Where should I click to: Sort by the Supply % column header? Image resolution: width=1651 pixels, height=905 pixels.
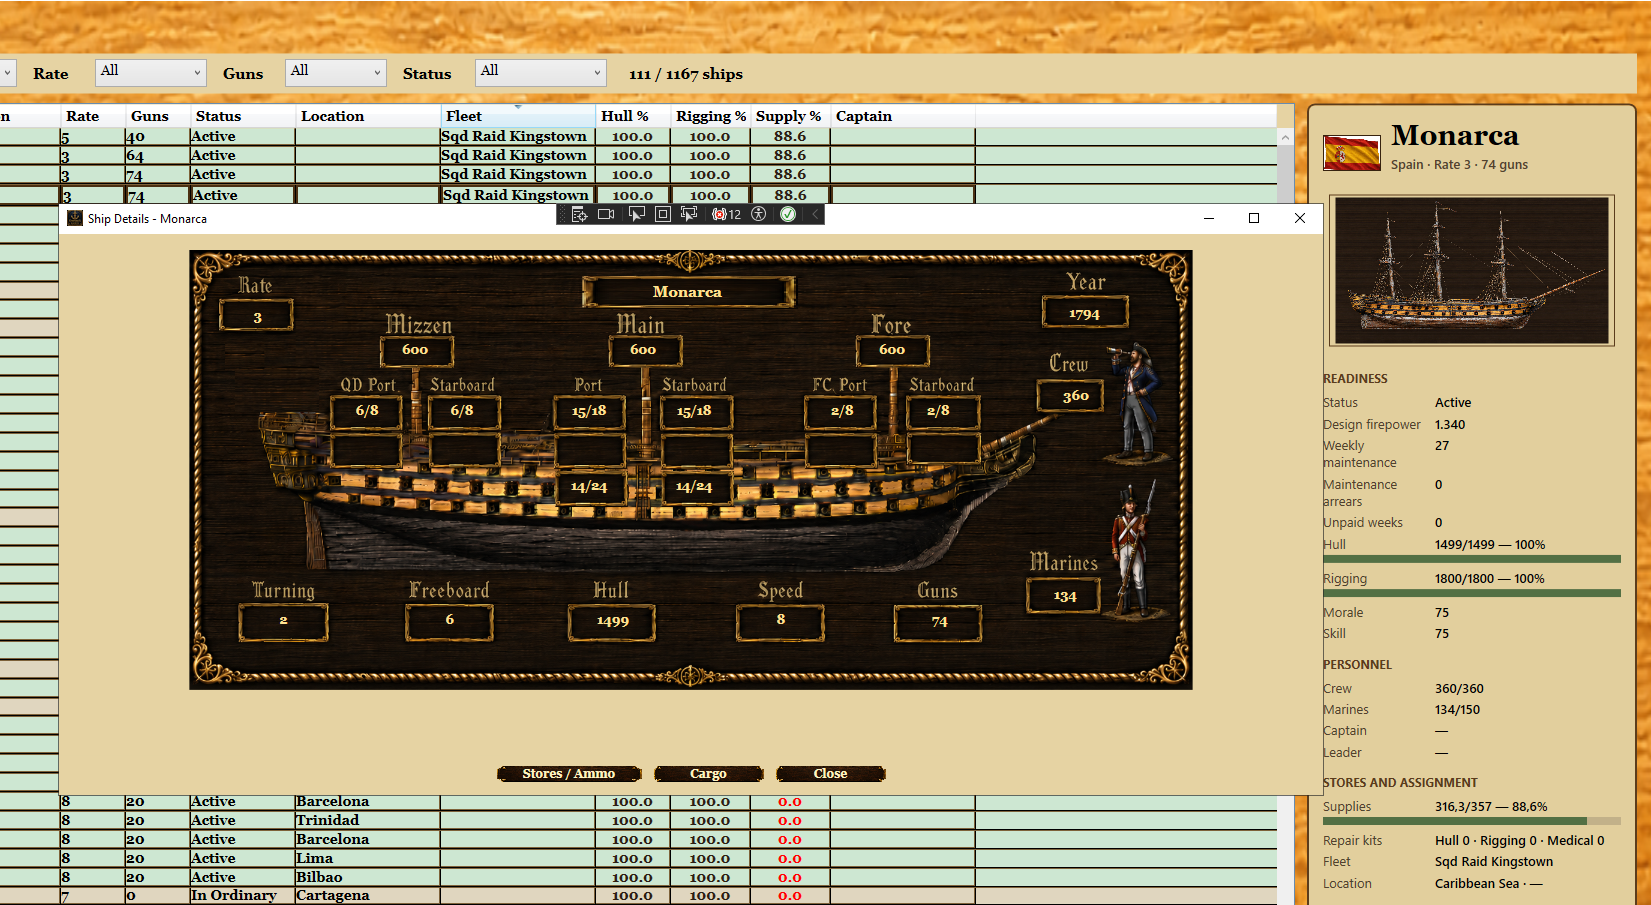point(790,116)
